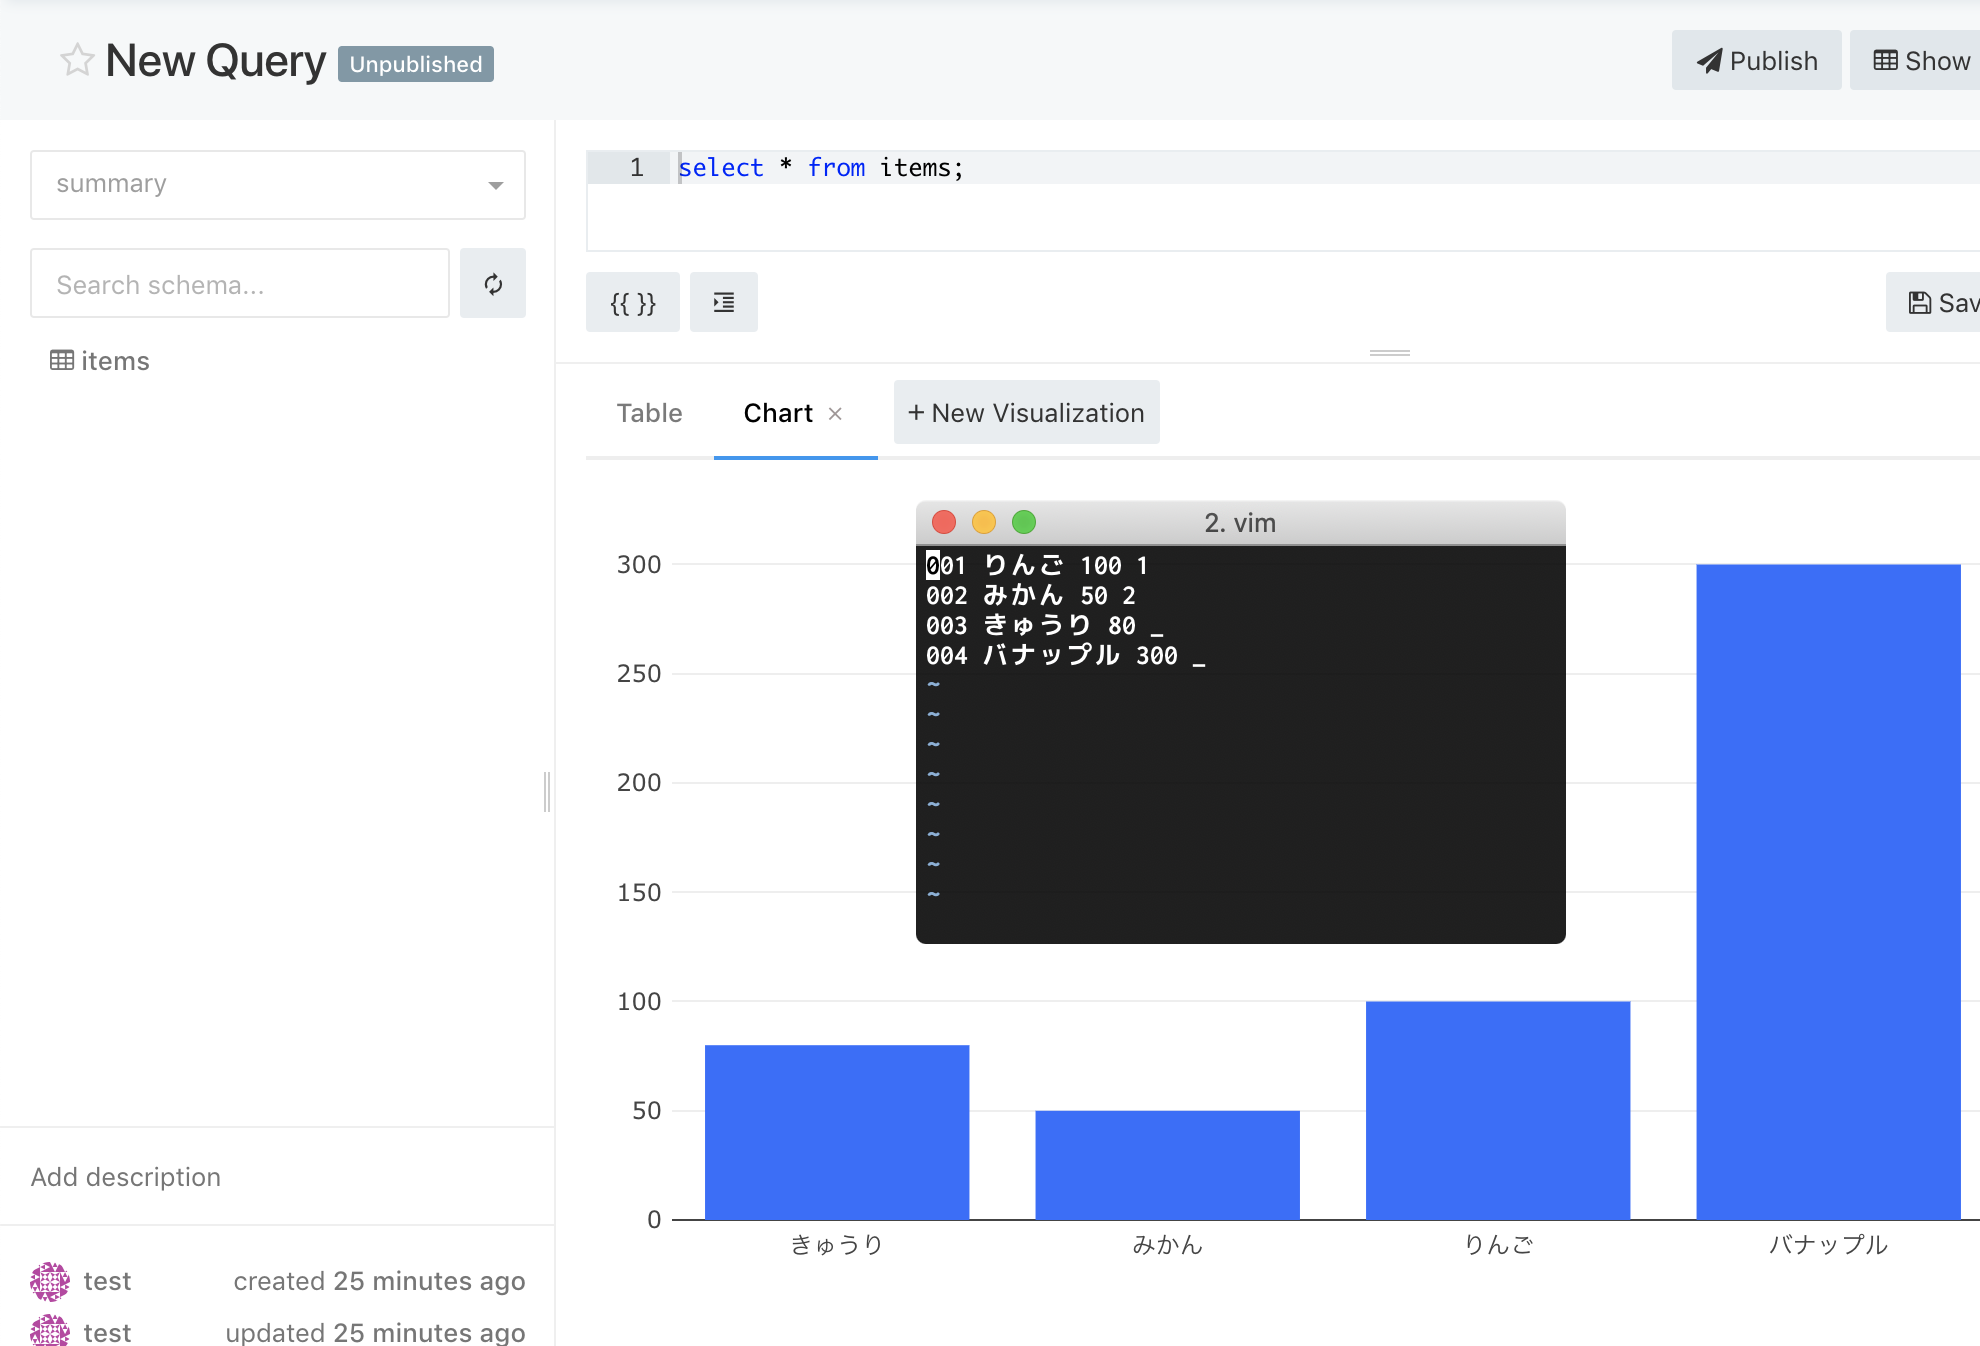The image size is (1980, 1346).
Task: Switch to the Table tab
Action: point(649,413)
